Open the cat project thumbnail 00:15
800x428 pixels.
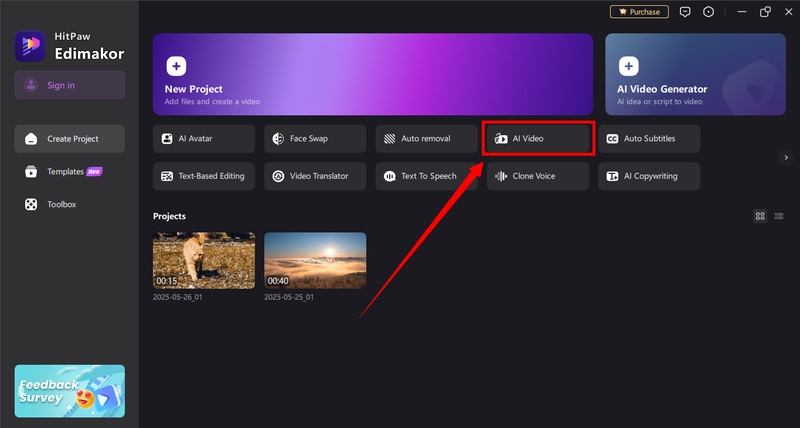(x=204, y=260)
